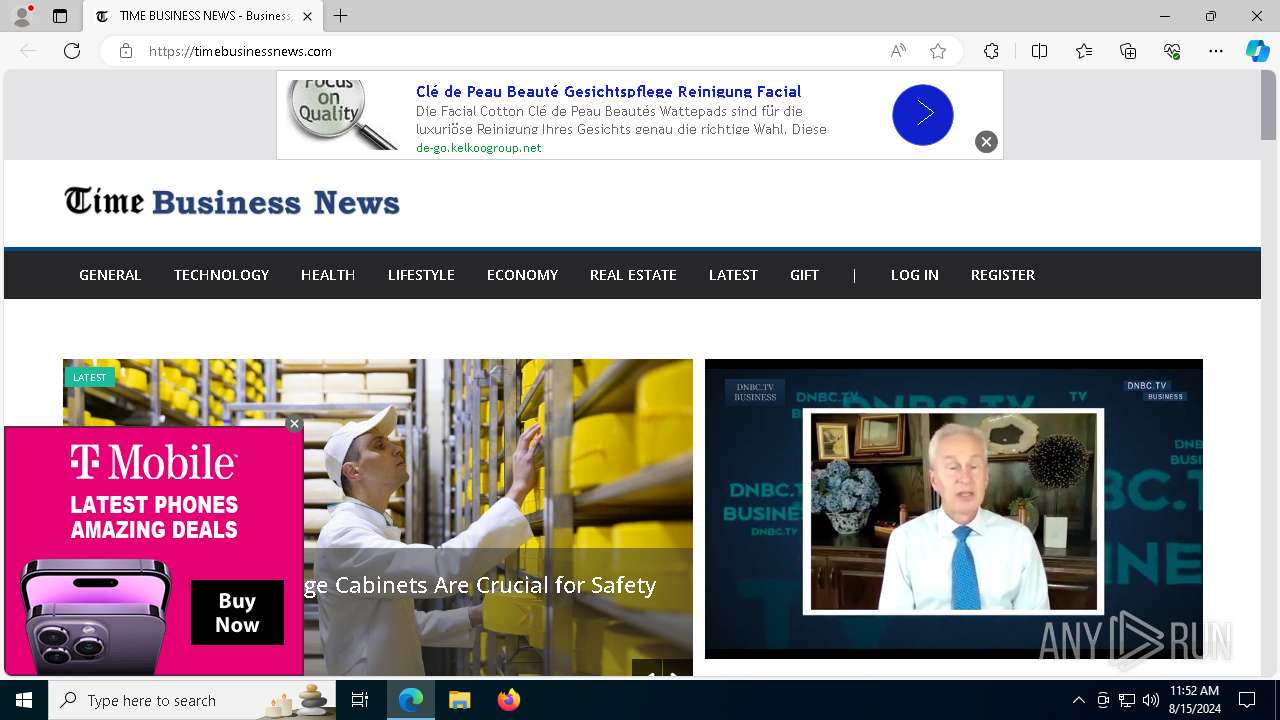Open the Windows Start menu
This screenshot has height=720, width=1280.
(24, 700)
